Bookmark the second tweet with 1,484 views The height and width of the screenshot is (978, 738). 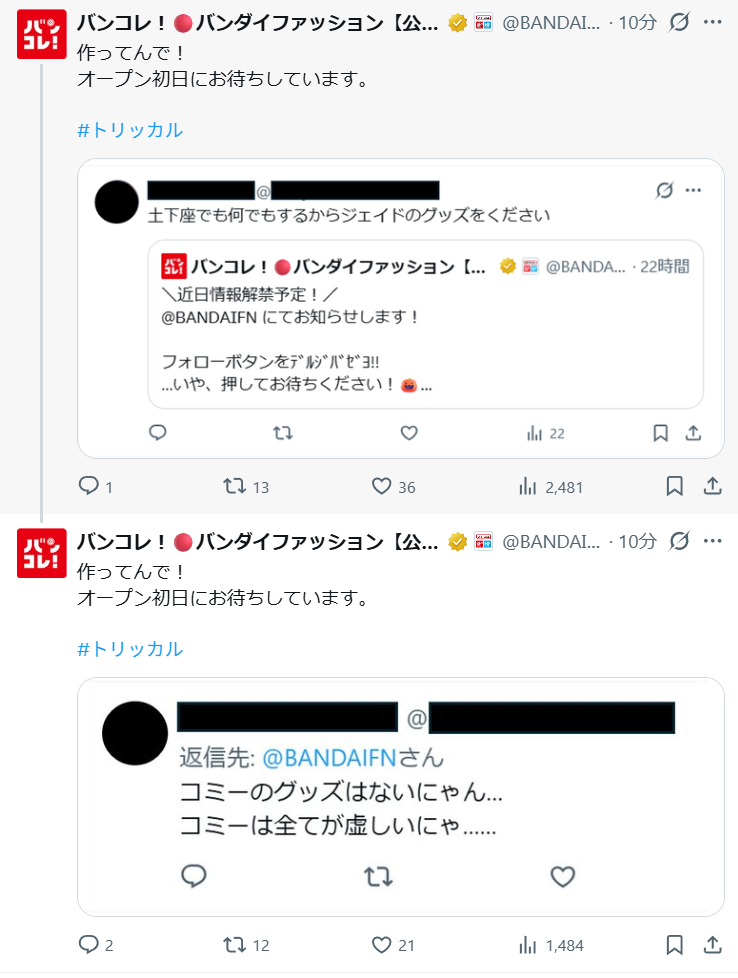[674, 945]
